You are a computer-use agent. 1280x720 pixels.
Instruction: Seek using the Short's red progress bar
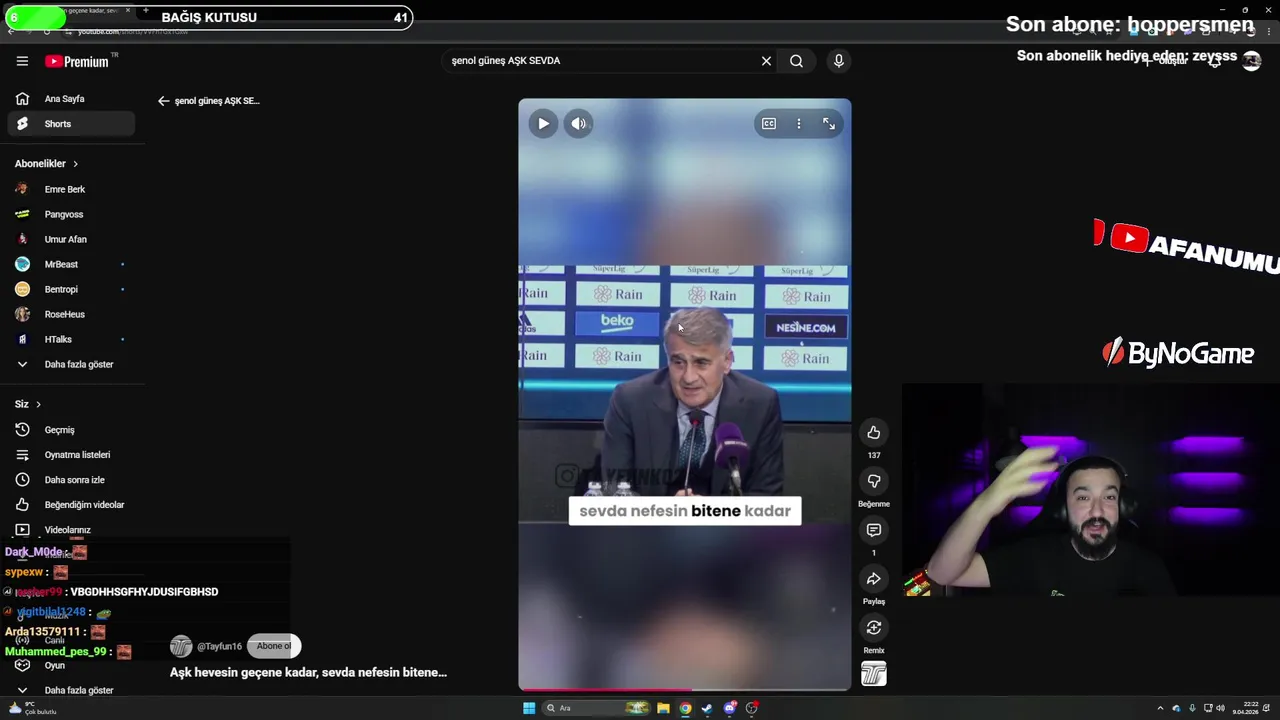pos(685,689)
